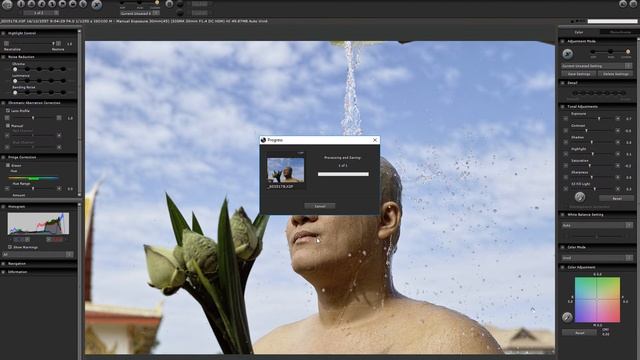Screen dimensions: 640x360
Task: Click Reset button under the color wheel
Action: 579,333
